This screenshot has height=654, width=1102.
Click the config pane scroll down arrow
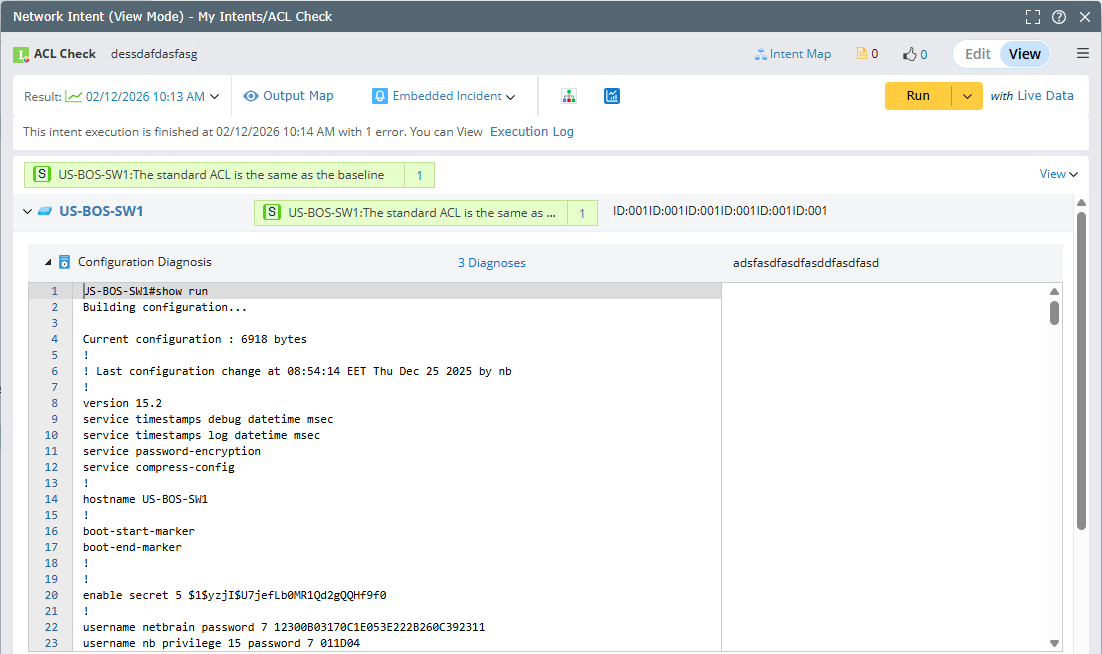click(x=1054, y=643)
